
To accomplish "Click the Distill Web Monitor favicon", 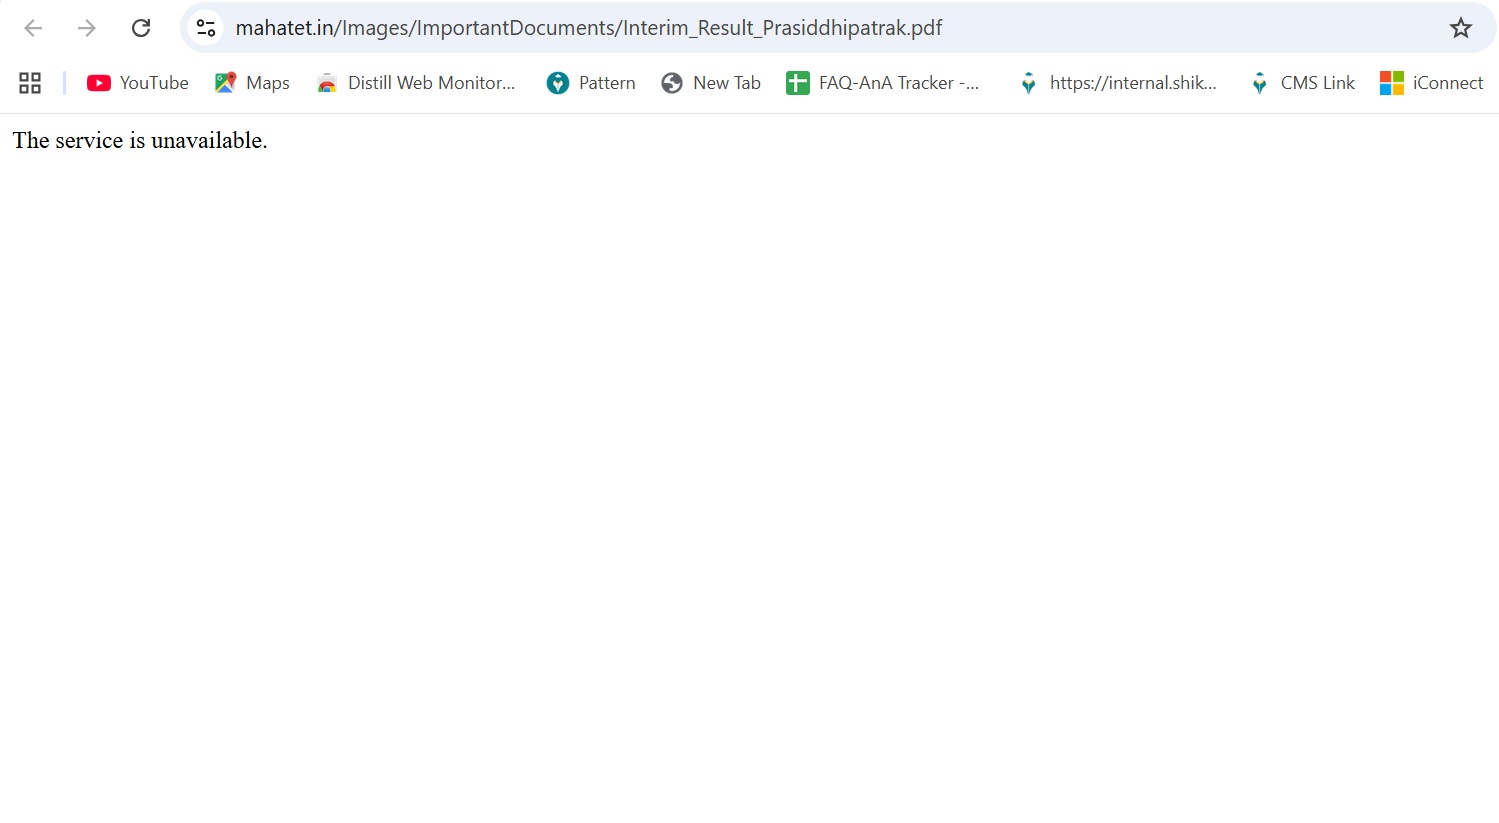I will coord(327,83).
